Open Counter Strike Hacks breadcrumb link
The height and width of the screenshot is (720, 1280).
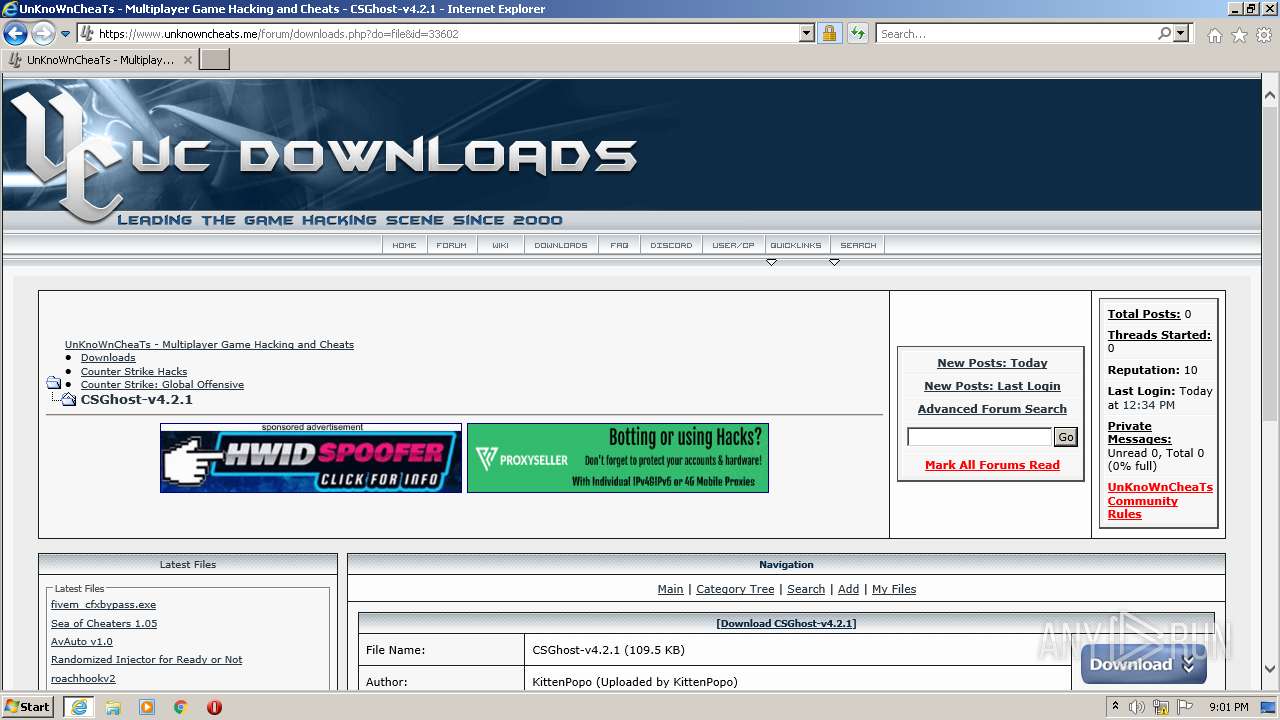click(x=134, y=372)
